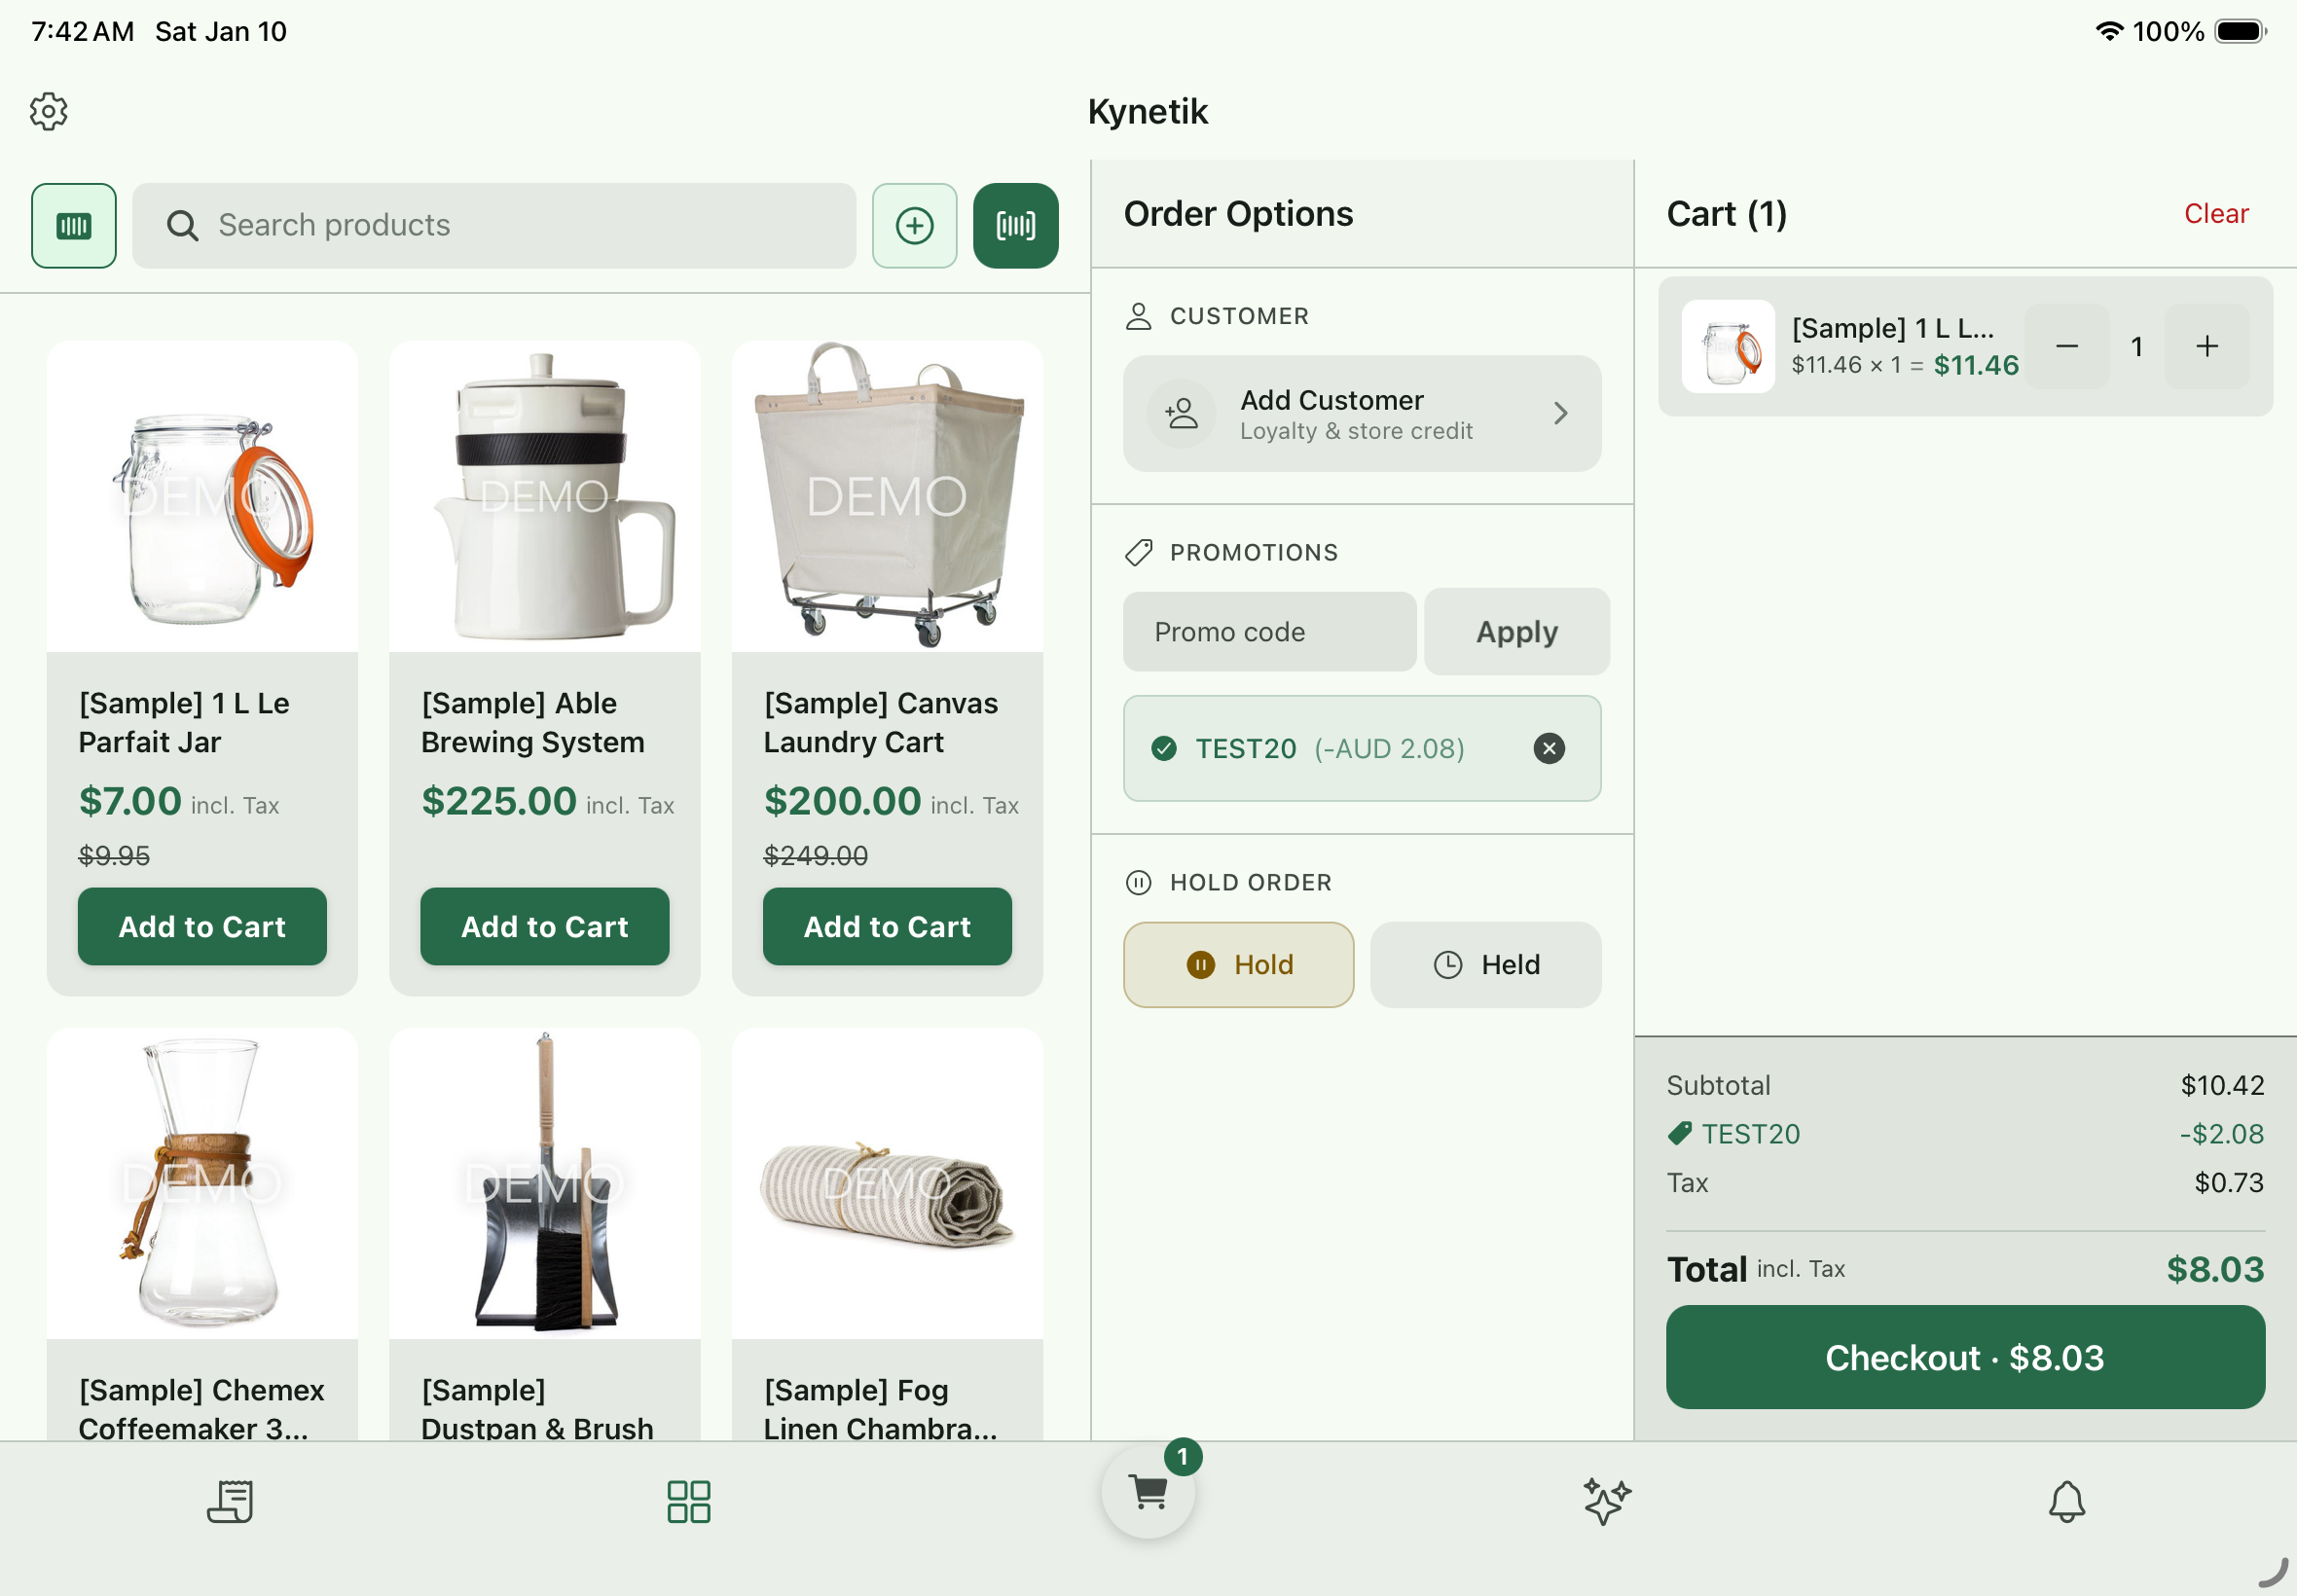Viewport: 2297px width, 1596px height.
Task: Click the Tax $0.73 value
Action: (x=2228, y=1182)
